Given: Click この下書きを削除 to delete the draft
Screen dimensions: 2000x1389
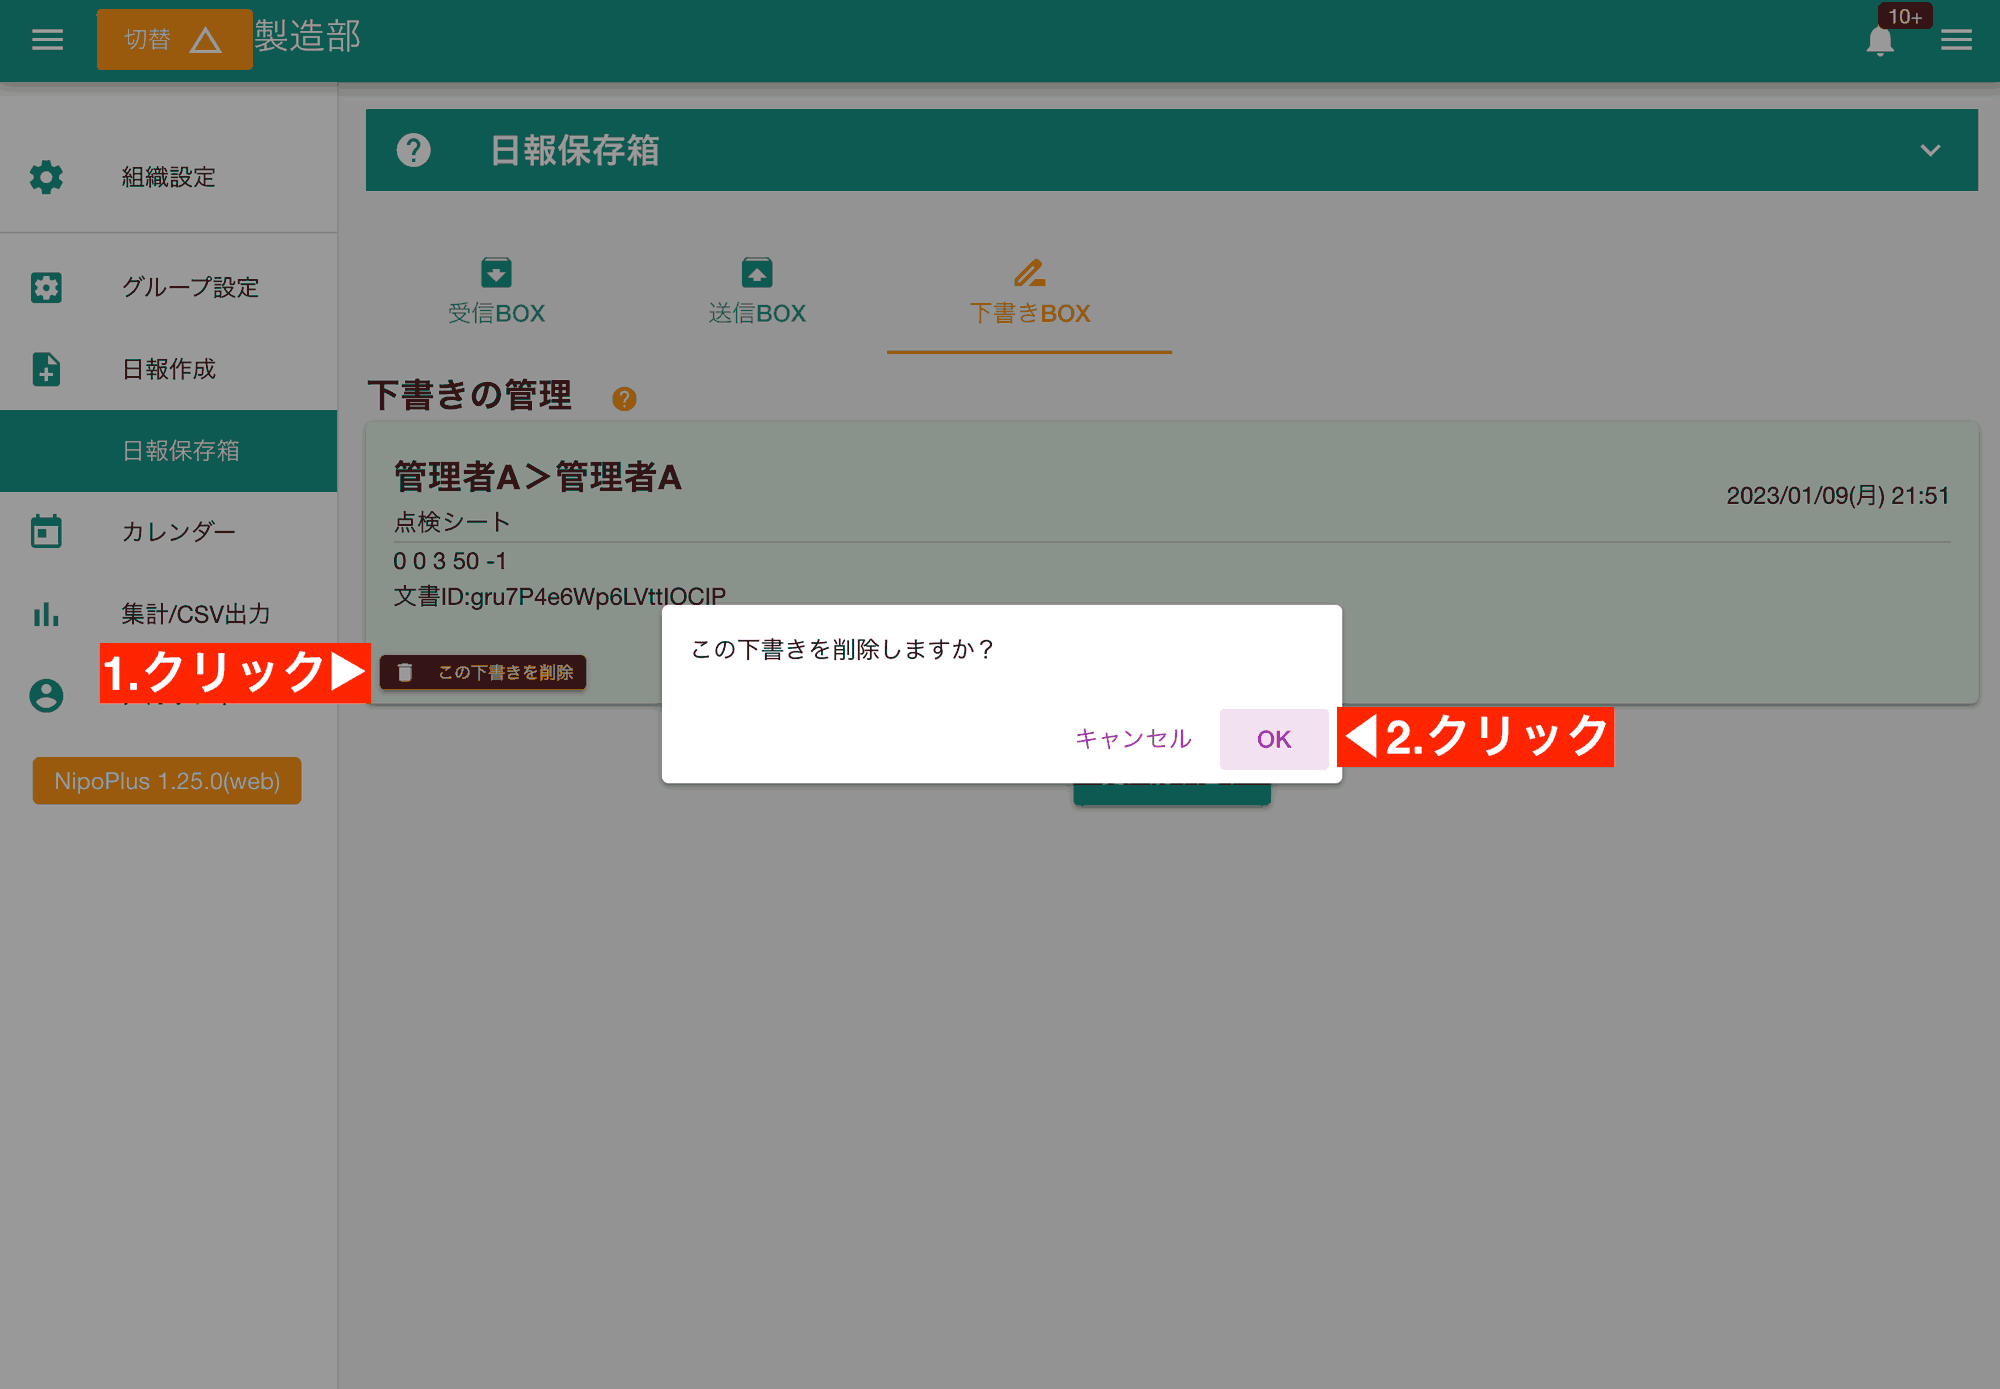Looking at the screenshot, I should (x=483, y=672).
